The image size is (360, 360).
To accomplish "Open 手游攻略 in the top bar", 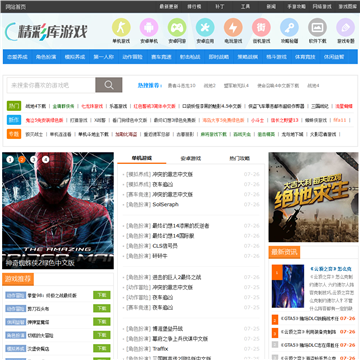I will coord(297,7).
